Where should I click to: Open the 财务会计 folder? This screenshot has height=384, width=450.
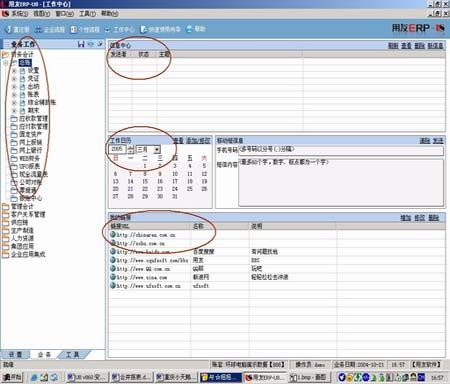click(5, 54)
